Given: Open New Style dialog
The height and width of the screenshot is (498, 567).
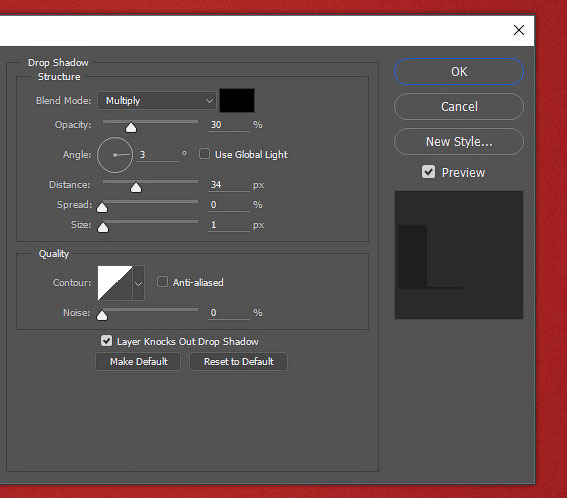Looking at the screenshot, I should tap(459, 142).
